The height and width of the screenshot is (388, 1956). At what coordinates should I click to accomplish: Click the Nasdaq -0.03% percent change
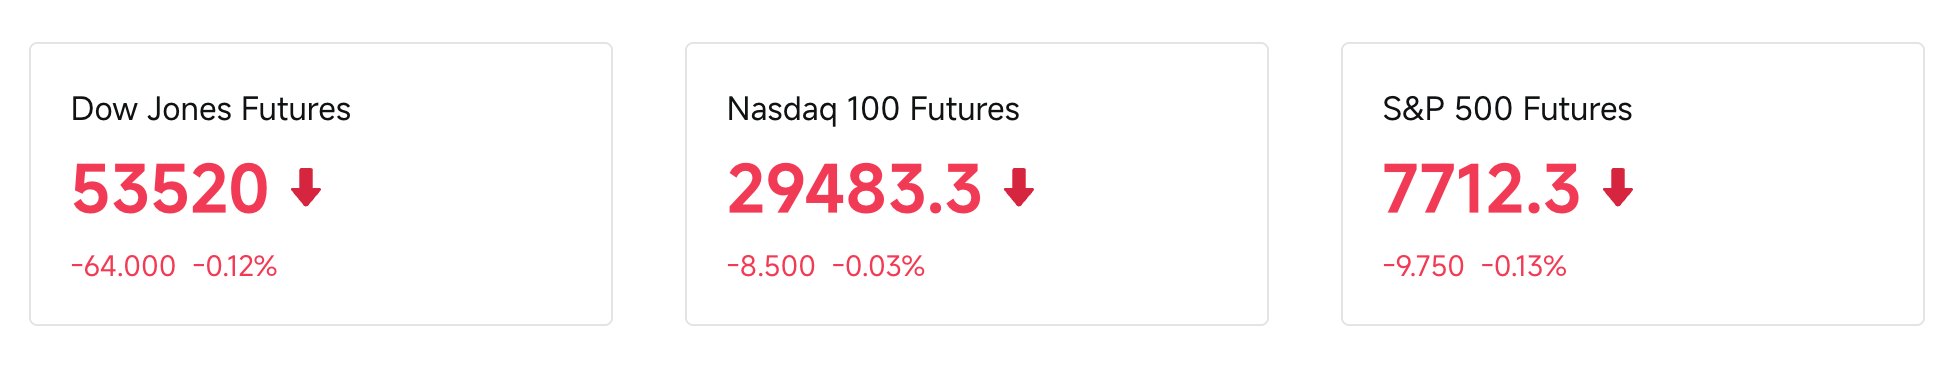(879, 266)
